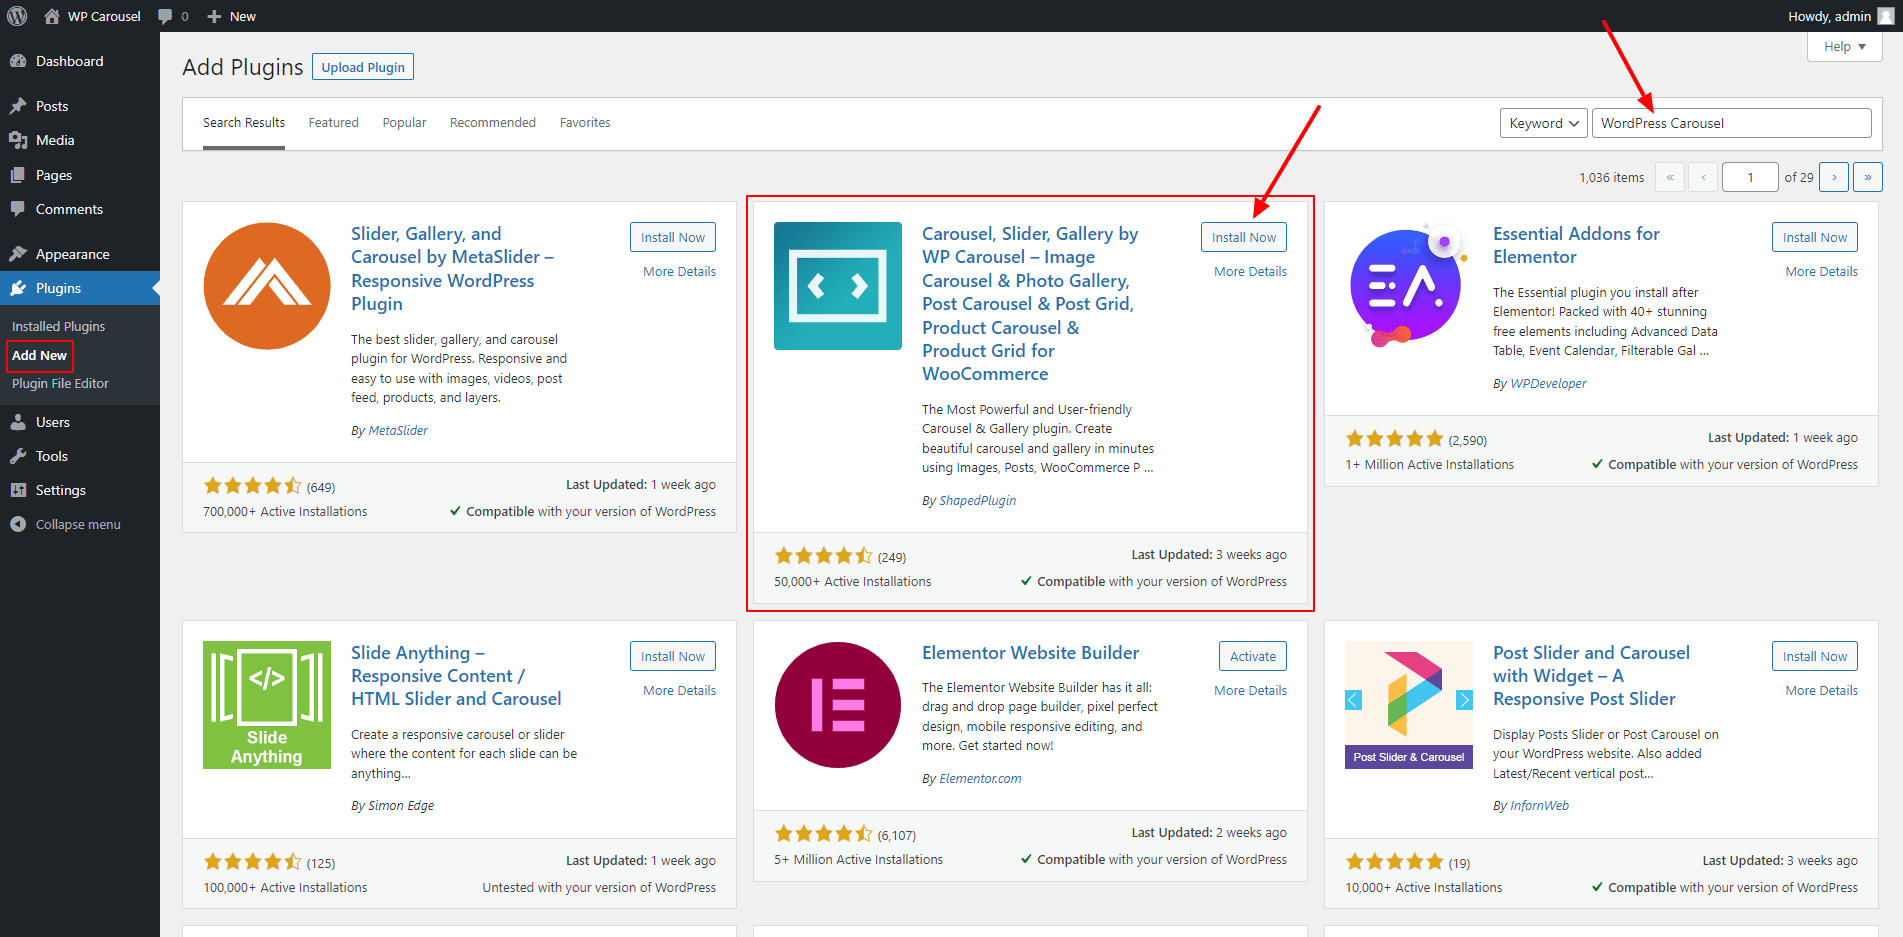Open the WP Carousel plugin logo thumbnail

pos(838,286)
